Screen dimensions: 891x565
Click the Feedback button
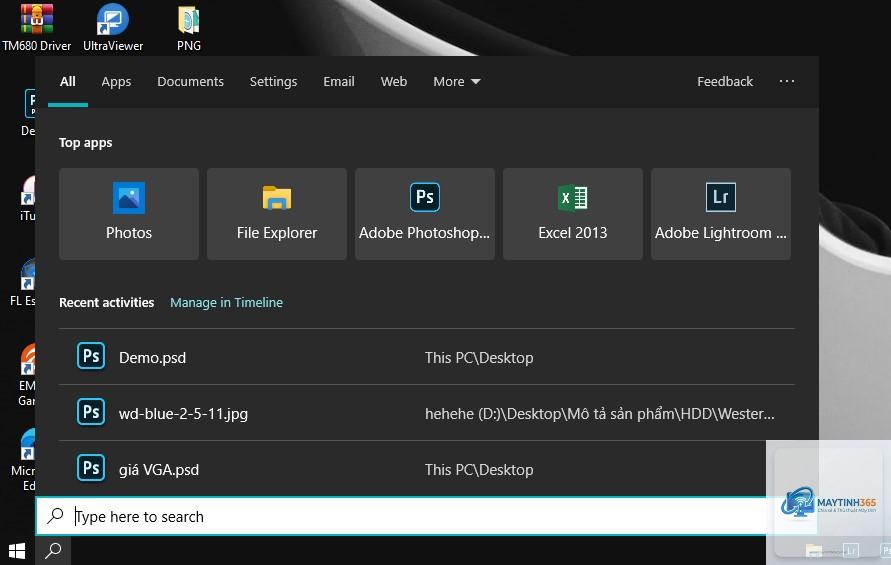(x=725, y=82)
